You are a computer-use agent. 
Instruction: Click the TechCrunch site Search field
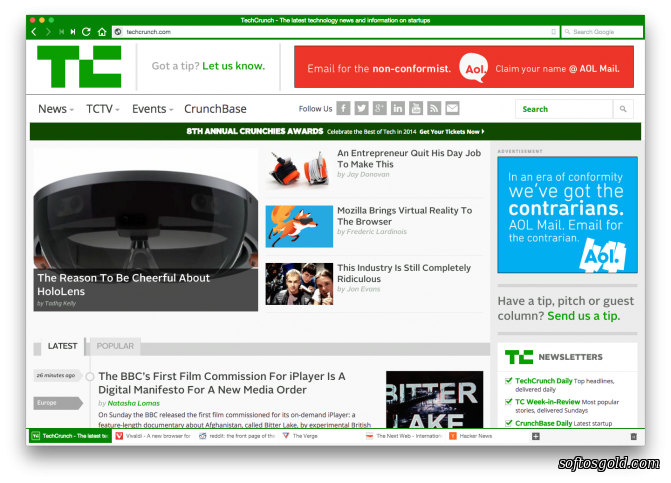[x=564, y=109]
